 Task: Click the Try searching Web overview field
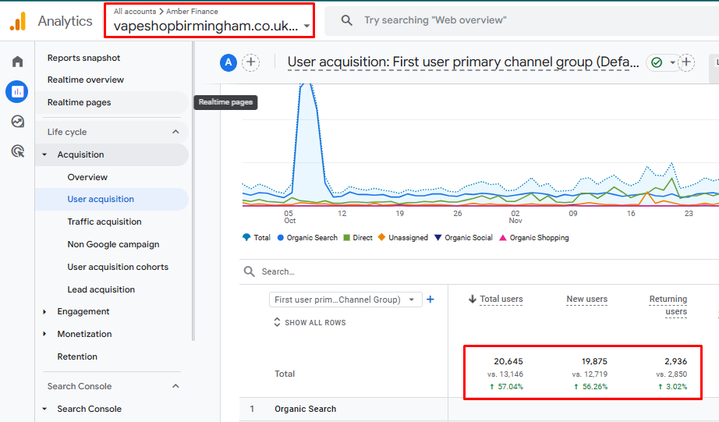point(435,20)
